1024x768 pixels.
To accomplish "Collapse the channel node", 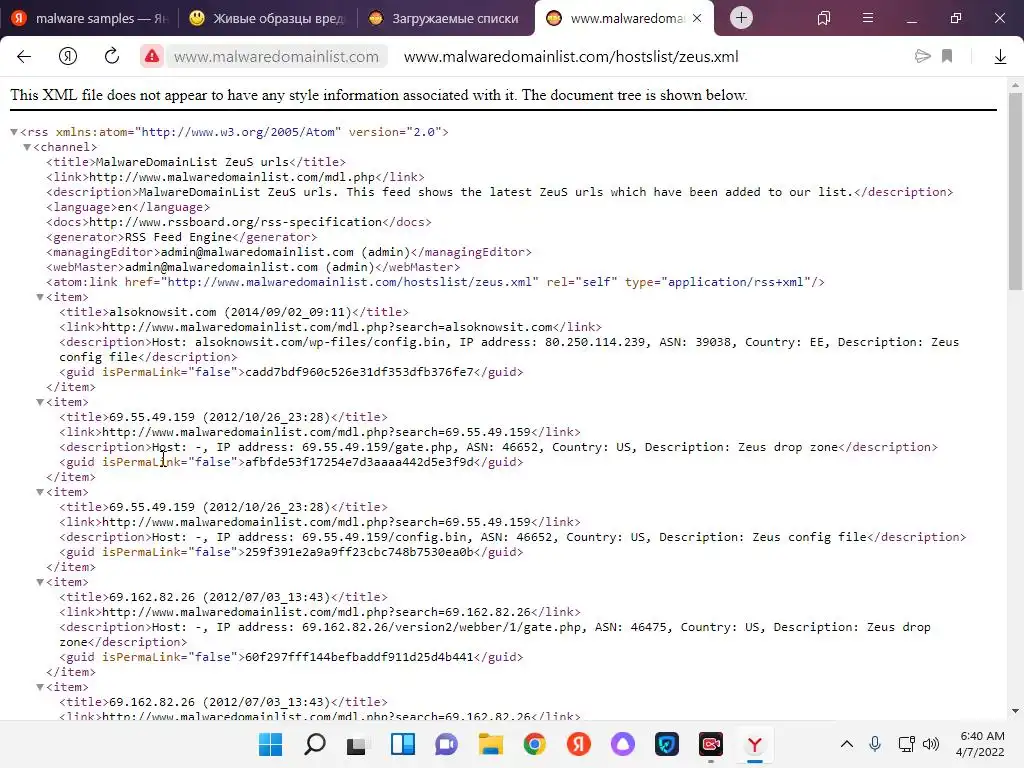I will 27,147.
